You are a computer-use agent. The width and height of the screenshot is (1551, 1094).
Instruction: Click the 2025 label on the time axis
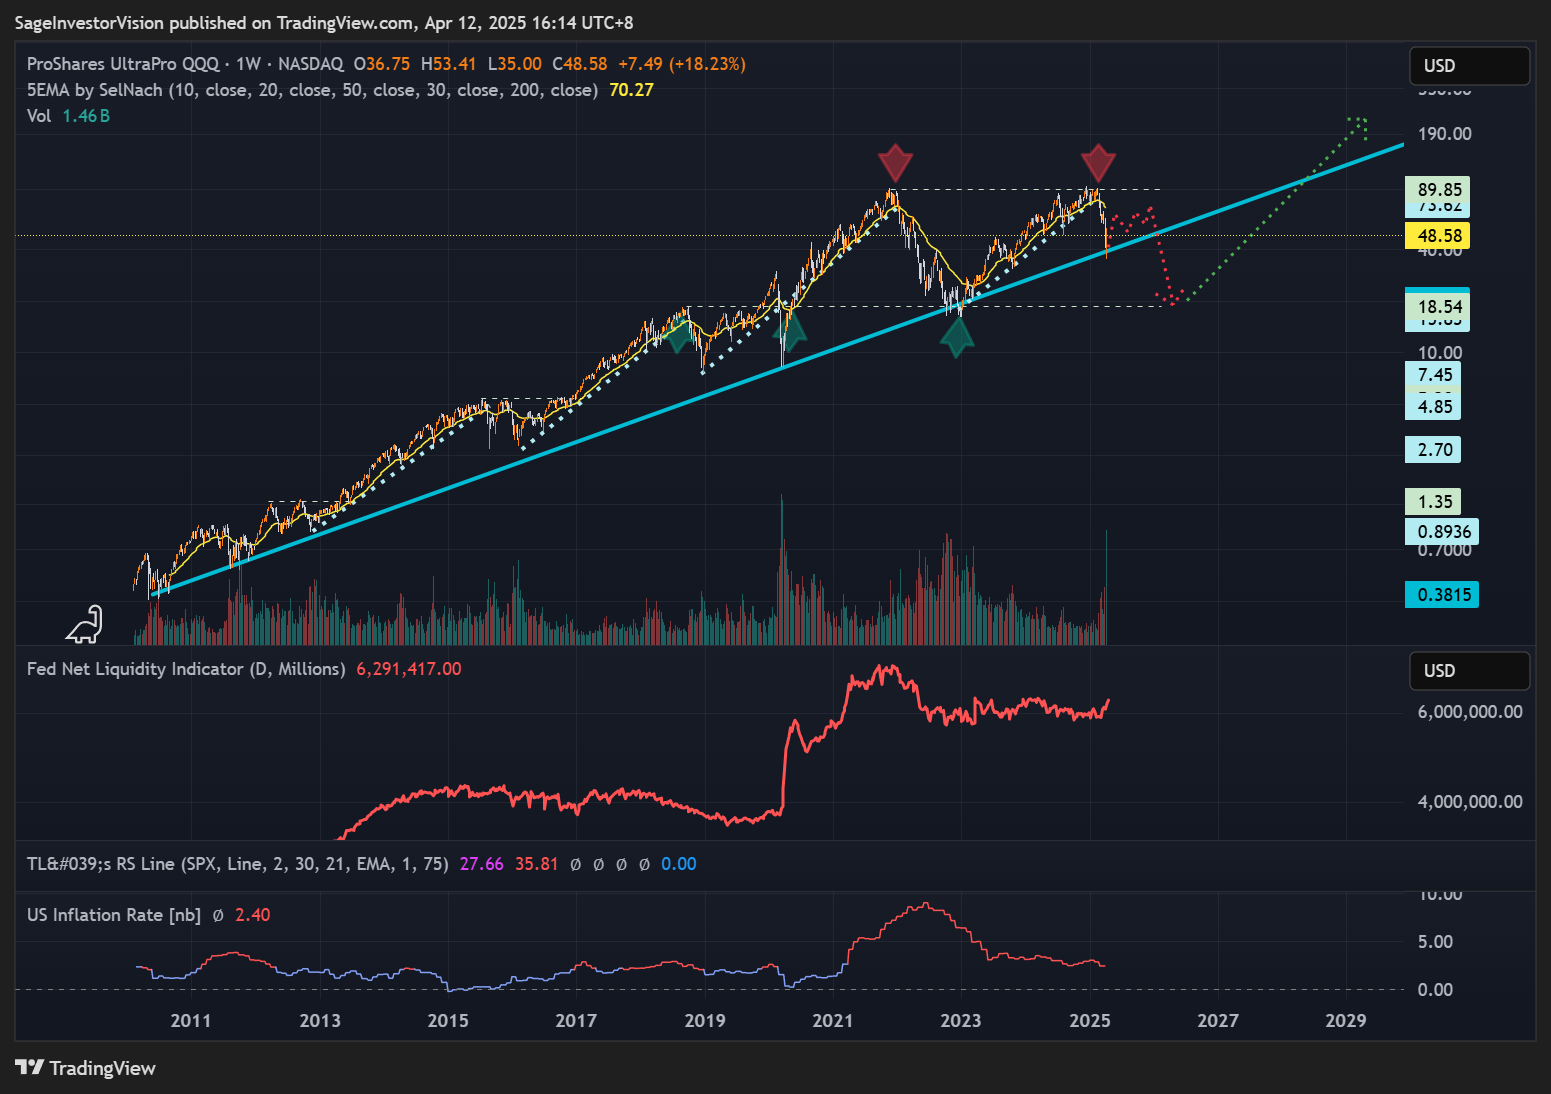[1090, 1021]
